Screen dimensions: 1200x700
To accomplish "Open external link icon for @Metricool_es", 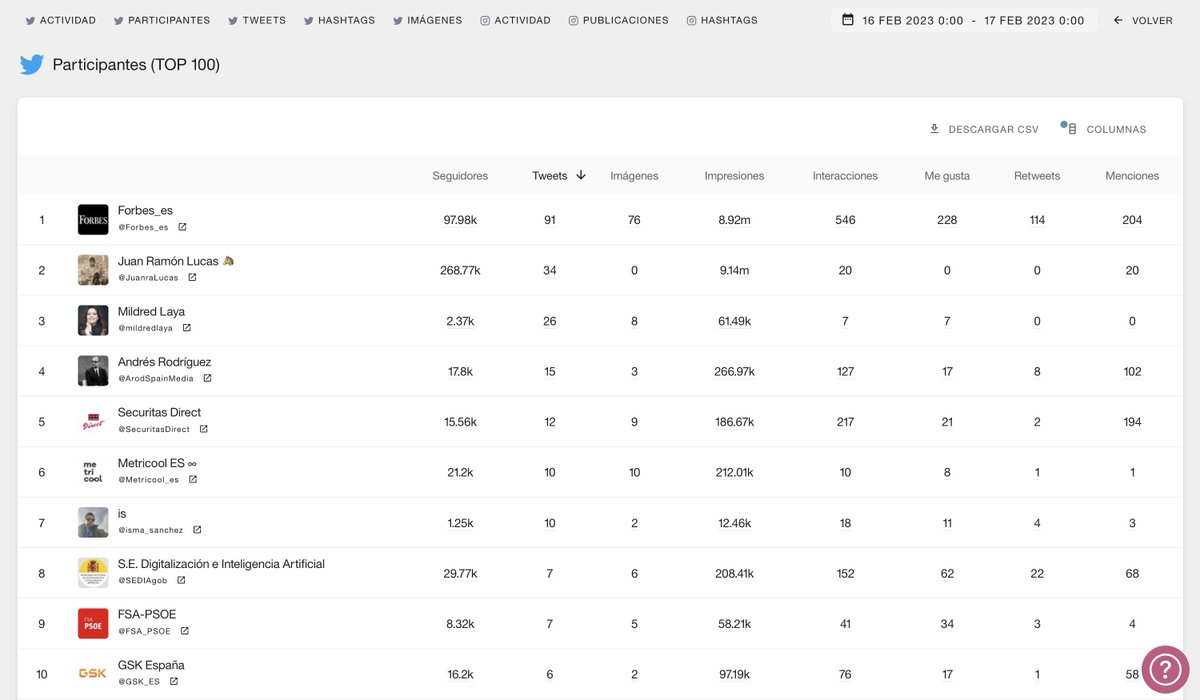I will tap(193, 479).
